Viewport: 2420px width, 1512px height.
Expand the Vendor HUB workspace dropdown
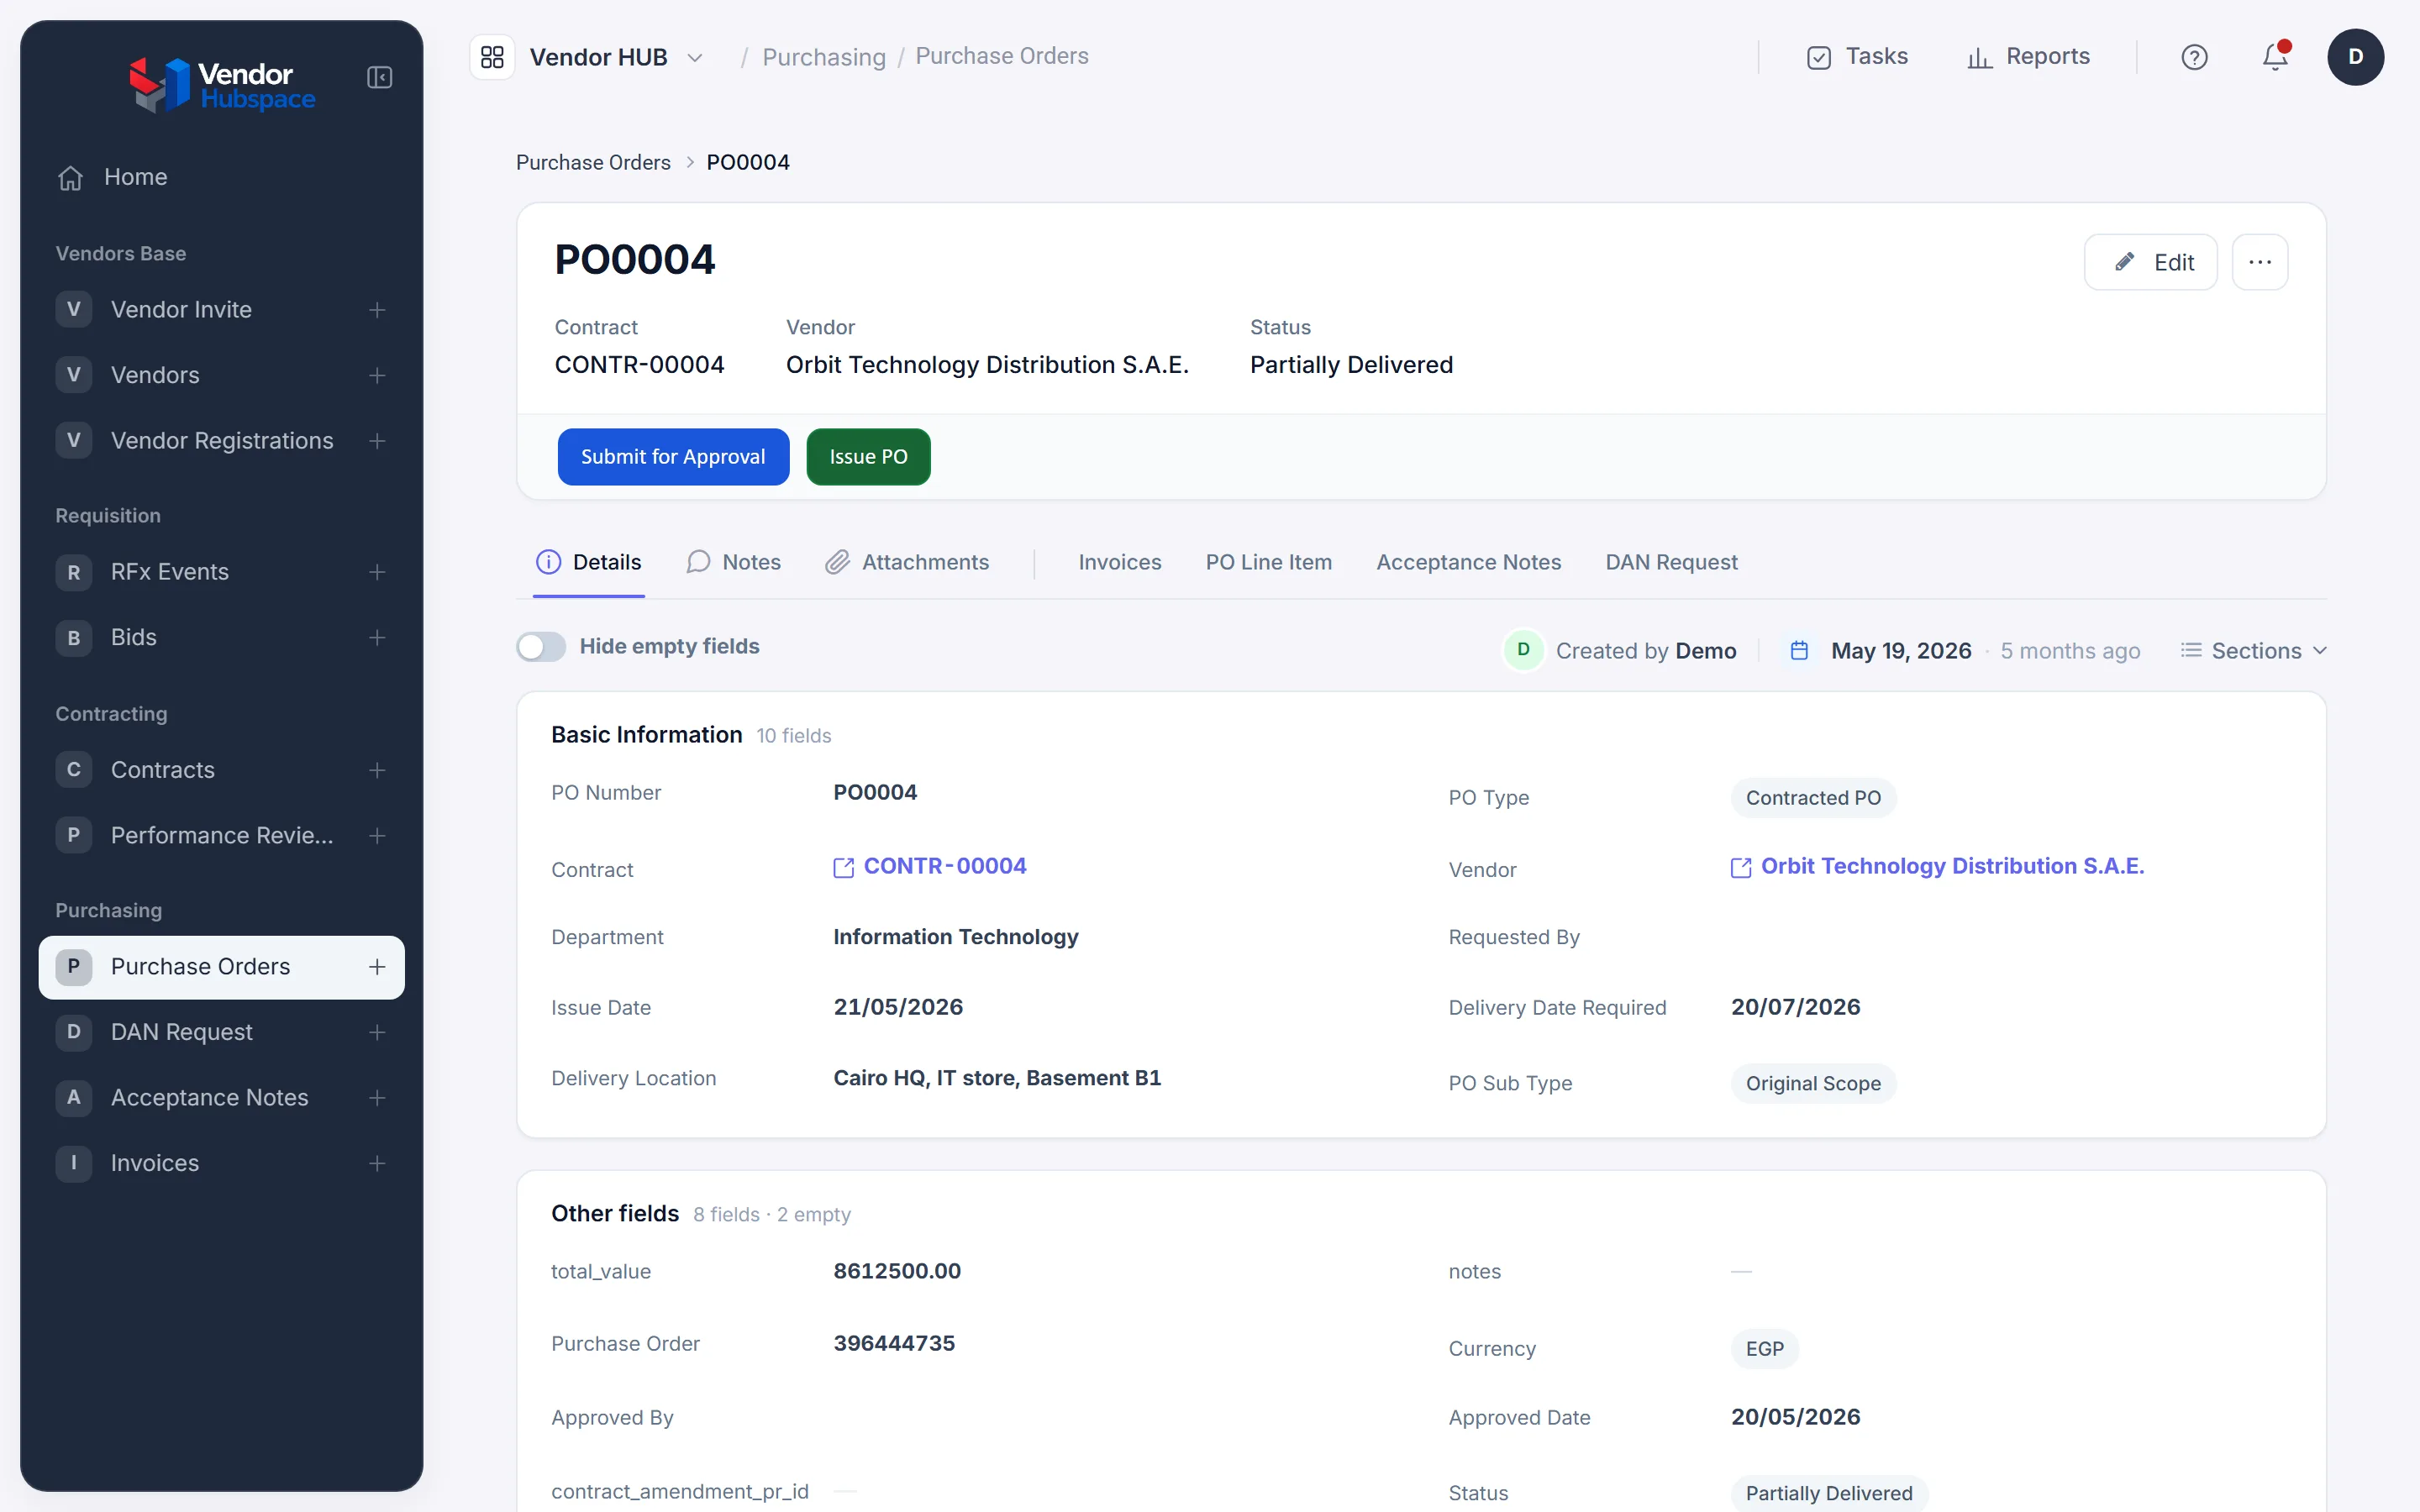pos(695,58)
